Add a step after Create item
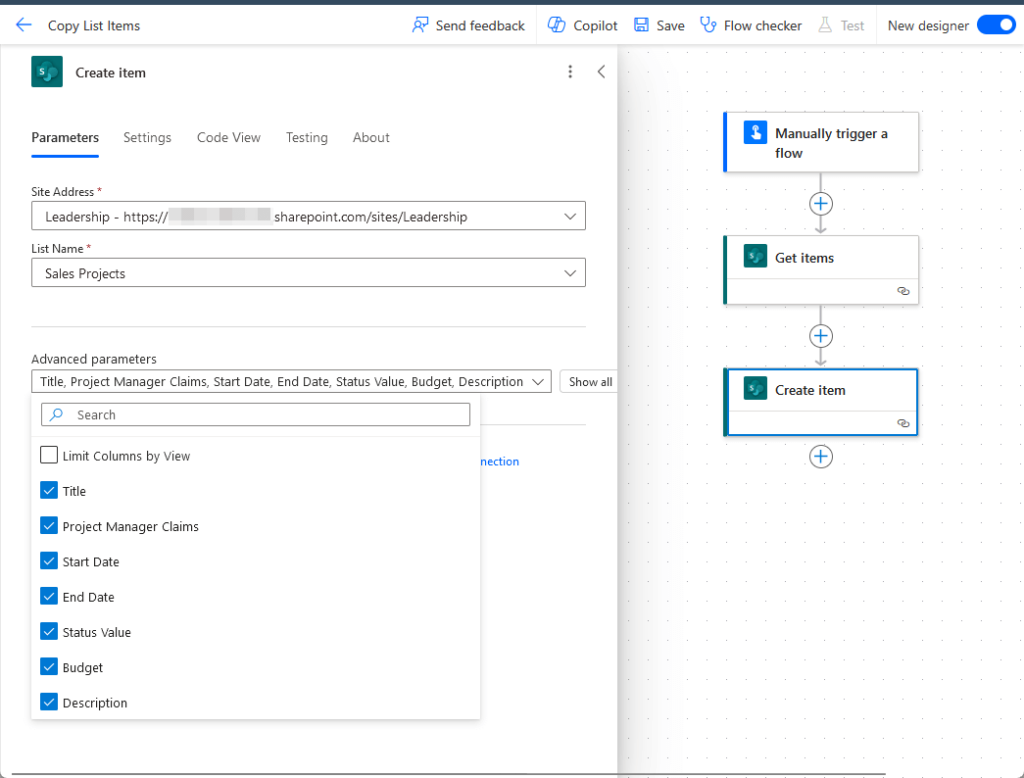Image resolution: width=1024 pixels, height=778 pixels. pos(821,457)
